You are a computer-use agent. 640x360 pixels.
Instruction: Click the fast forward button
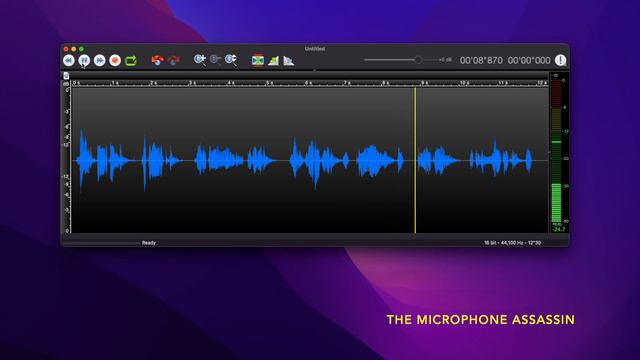coord(100,60)
